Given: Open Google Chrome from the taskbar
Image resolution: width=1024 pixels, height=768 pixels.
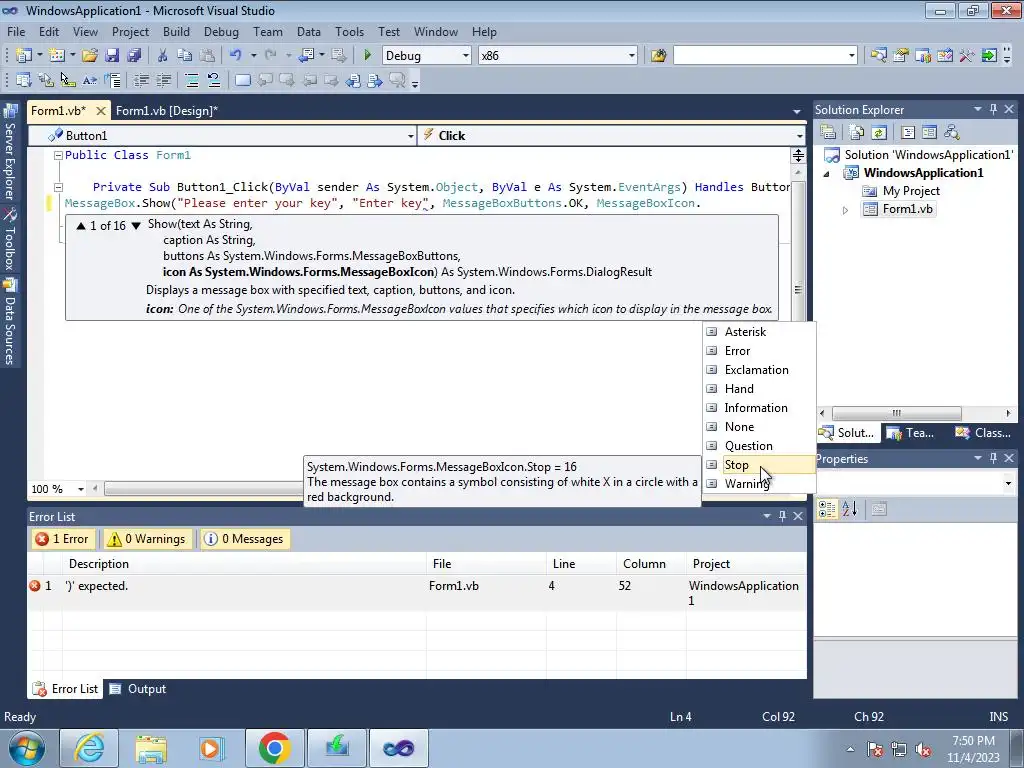Looking at the screenshot, I should 274,748.
